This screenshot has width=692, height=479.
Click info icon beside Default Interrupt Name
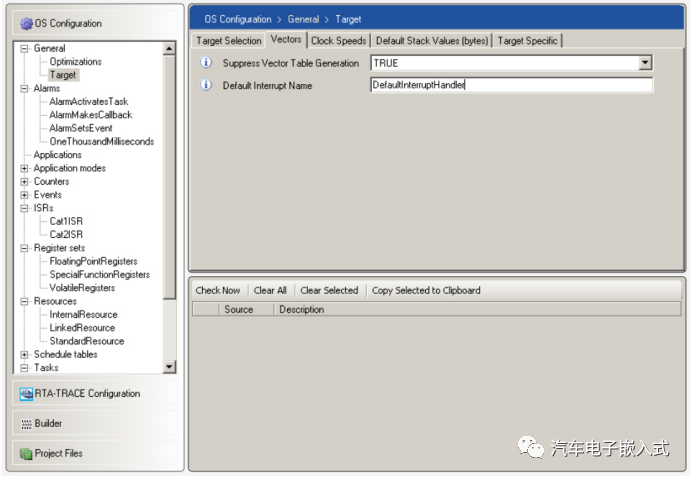[x=206, y=85]
